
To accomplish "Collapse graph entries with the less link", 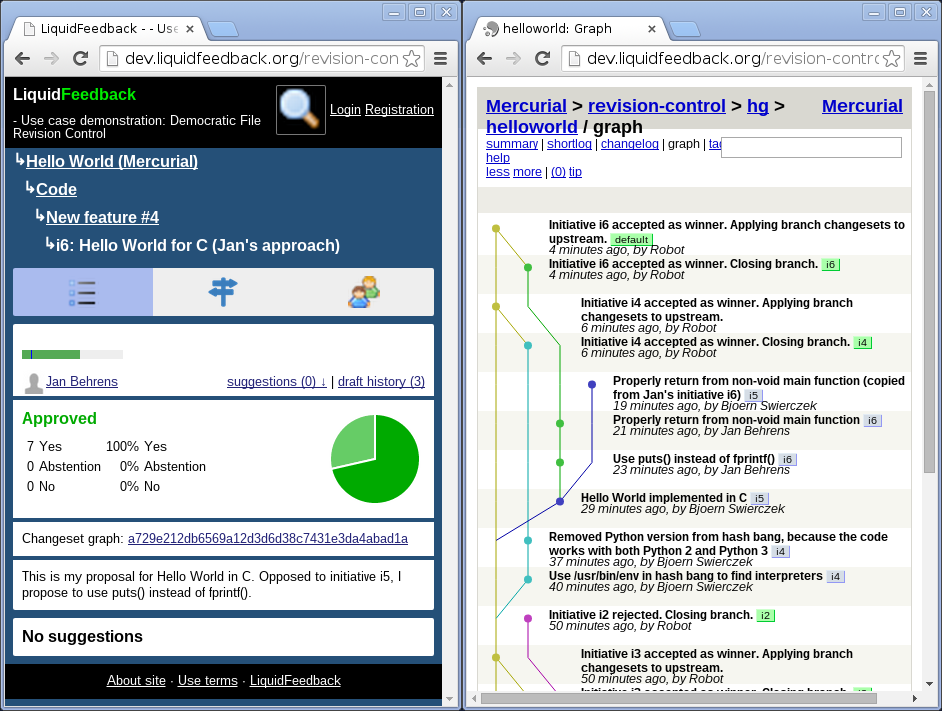I will pos(497,171).
